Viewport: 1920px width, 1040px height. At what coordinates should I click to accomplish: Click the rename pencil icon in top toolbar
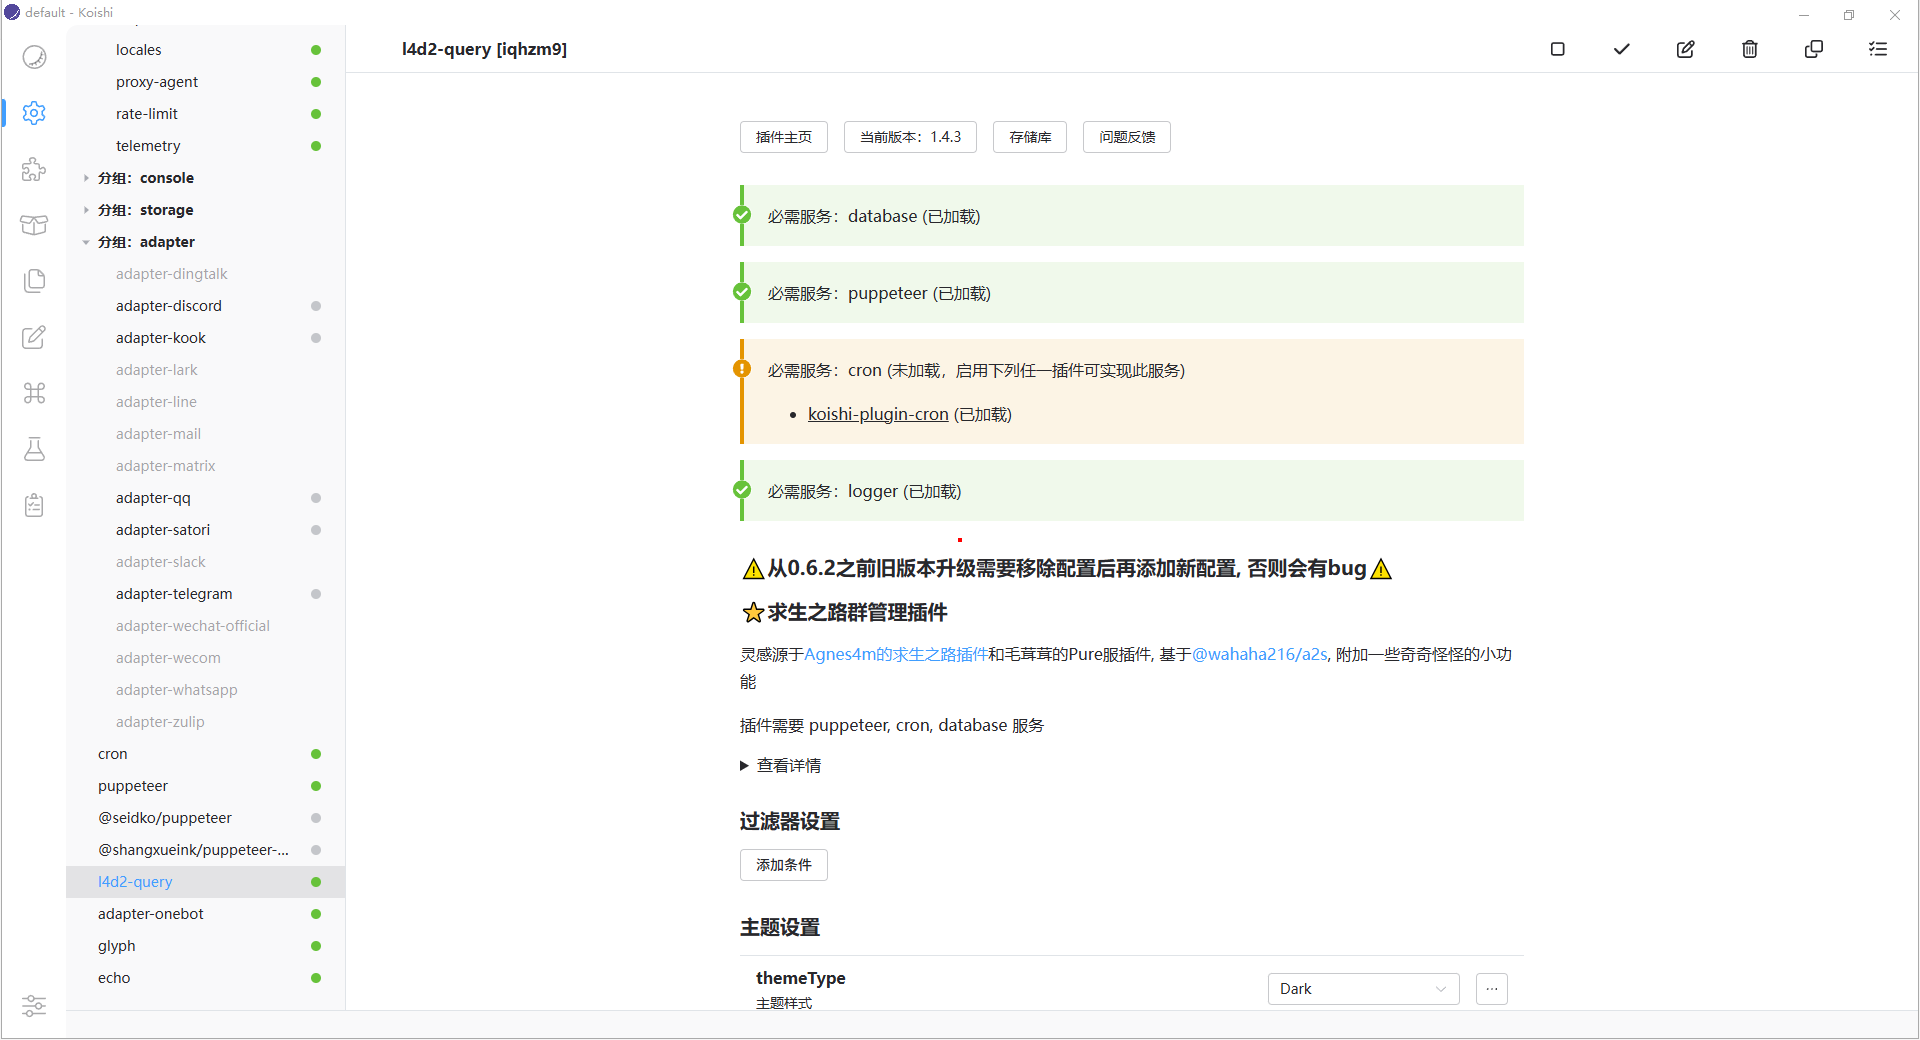(1685, 49)
